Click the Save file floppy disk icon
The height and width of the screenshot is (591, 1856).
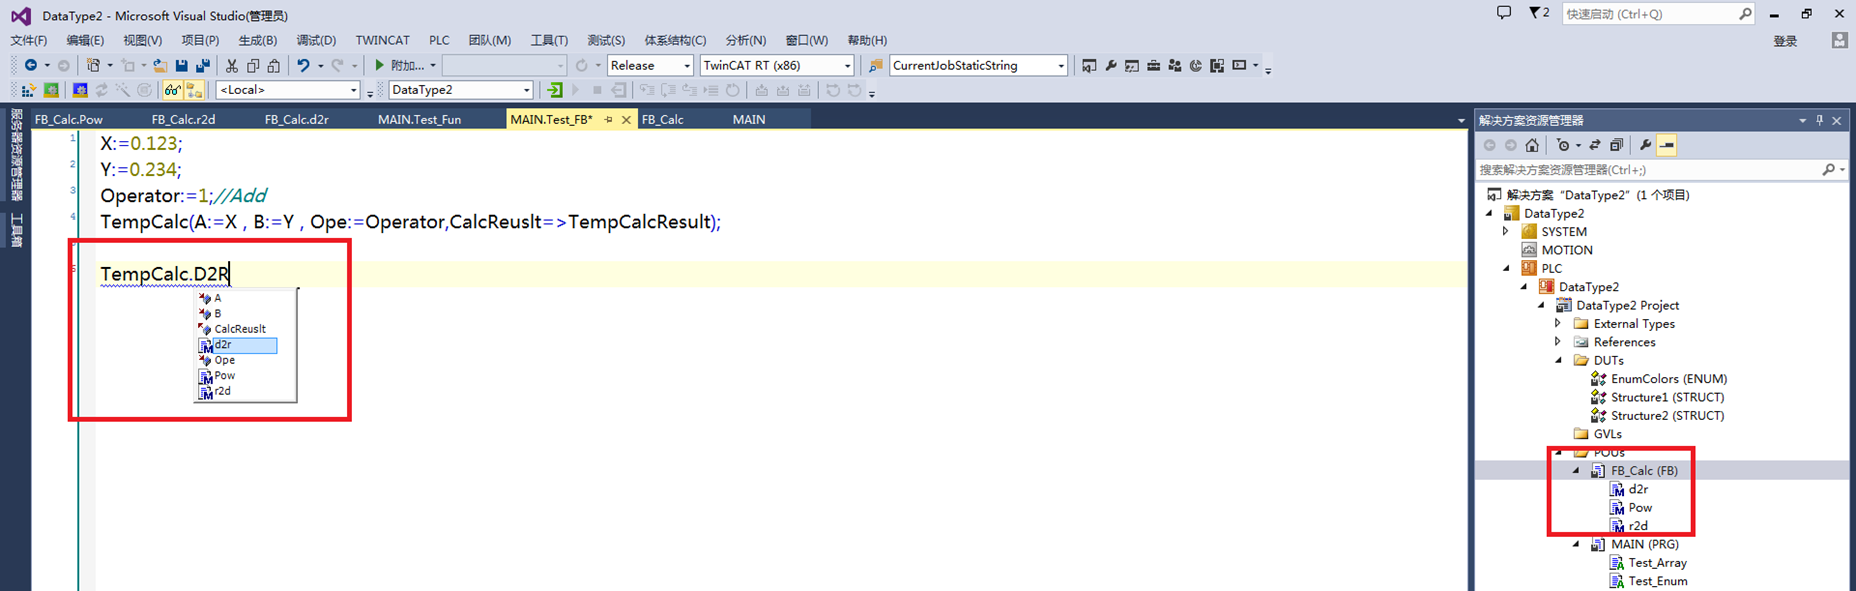point(181,65)
